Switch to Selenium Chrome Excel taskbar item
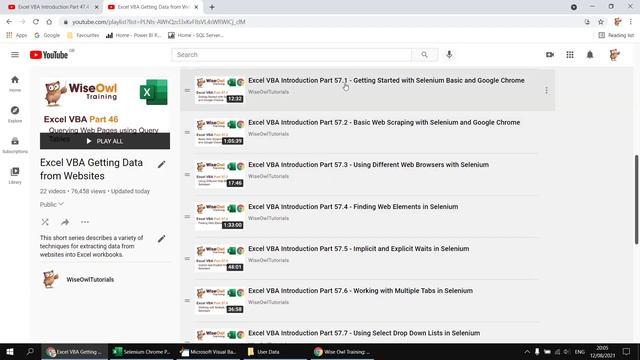The image size is (640, 360). (142, 351)
